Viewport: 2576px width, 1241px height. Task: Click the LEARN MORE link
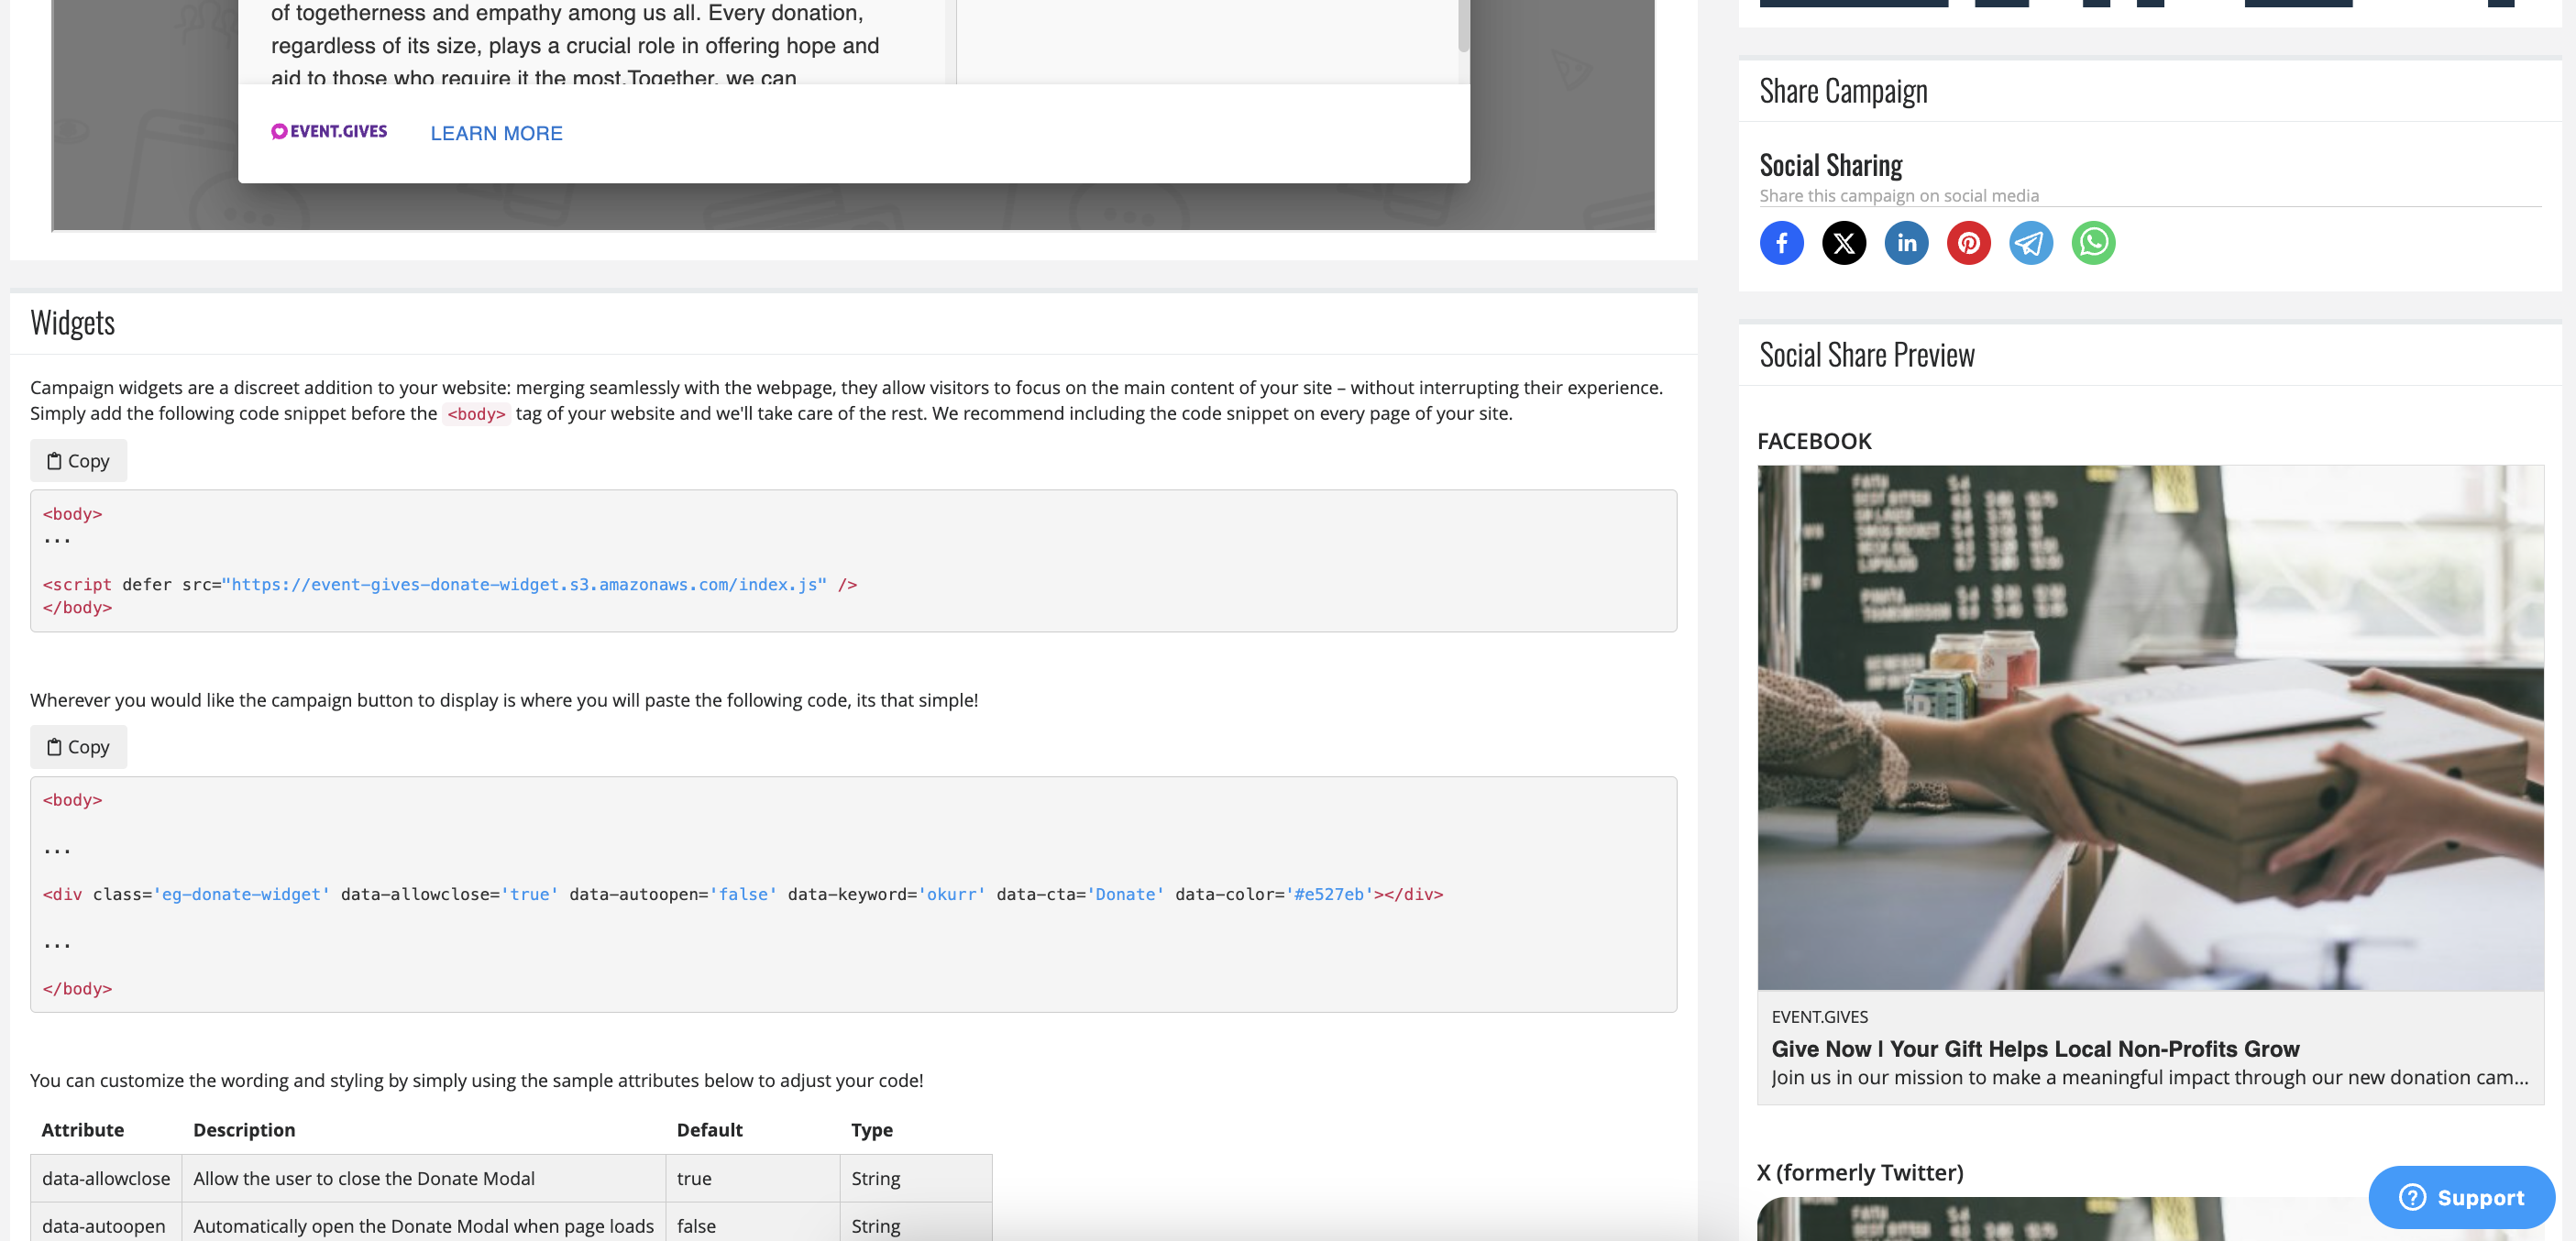pos(496,133)
